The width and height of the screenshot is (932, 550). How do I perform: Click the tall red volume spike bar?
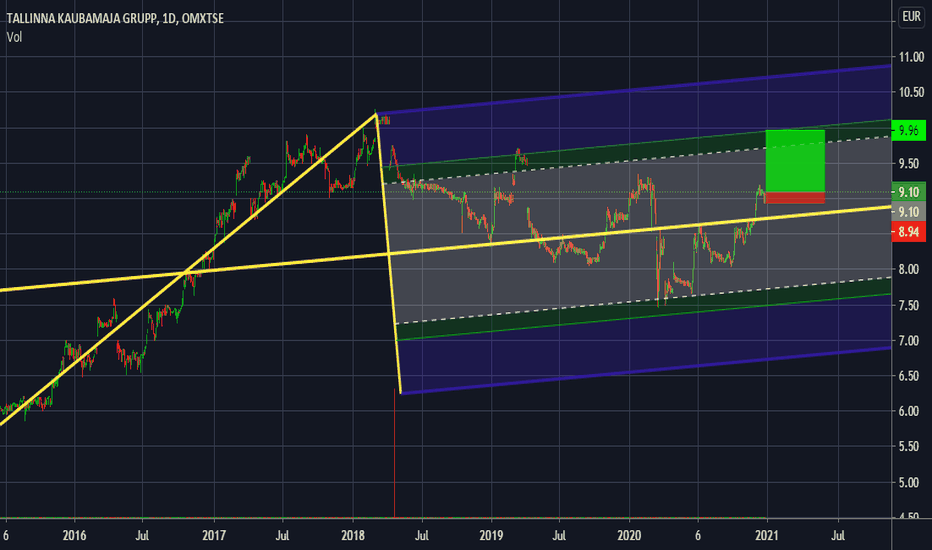coord(395,452)
